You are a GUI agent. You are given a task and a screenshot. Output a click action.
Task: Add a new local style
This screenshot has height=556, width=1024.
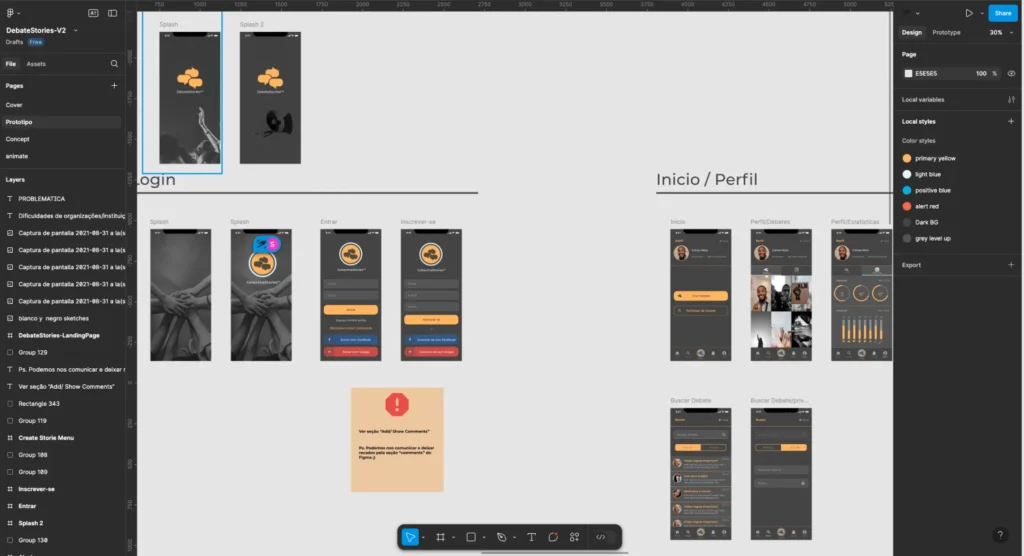(1011, 122)
